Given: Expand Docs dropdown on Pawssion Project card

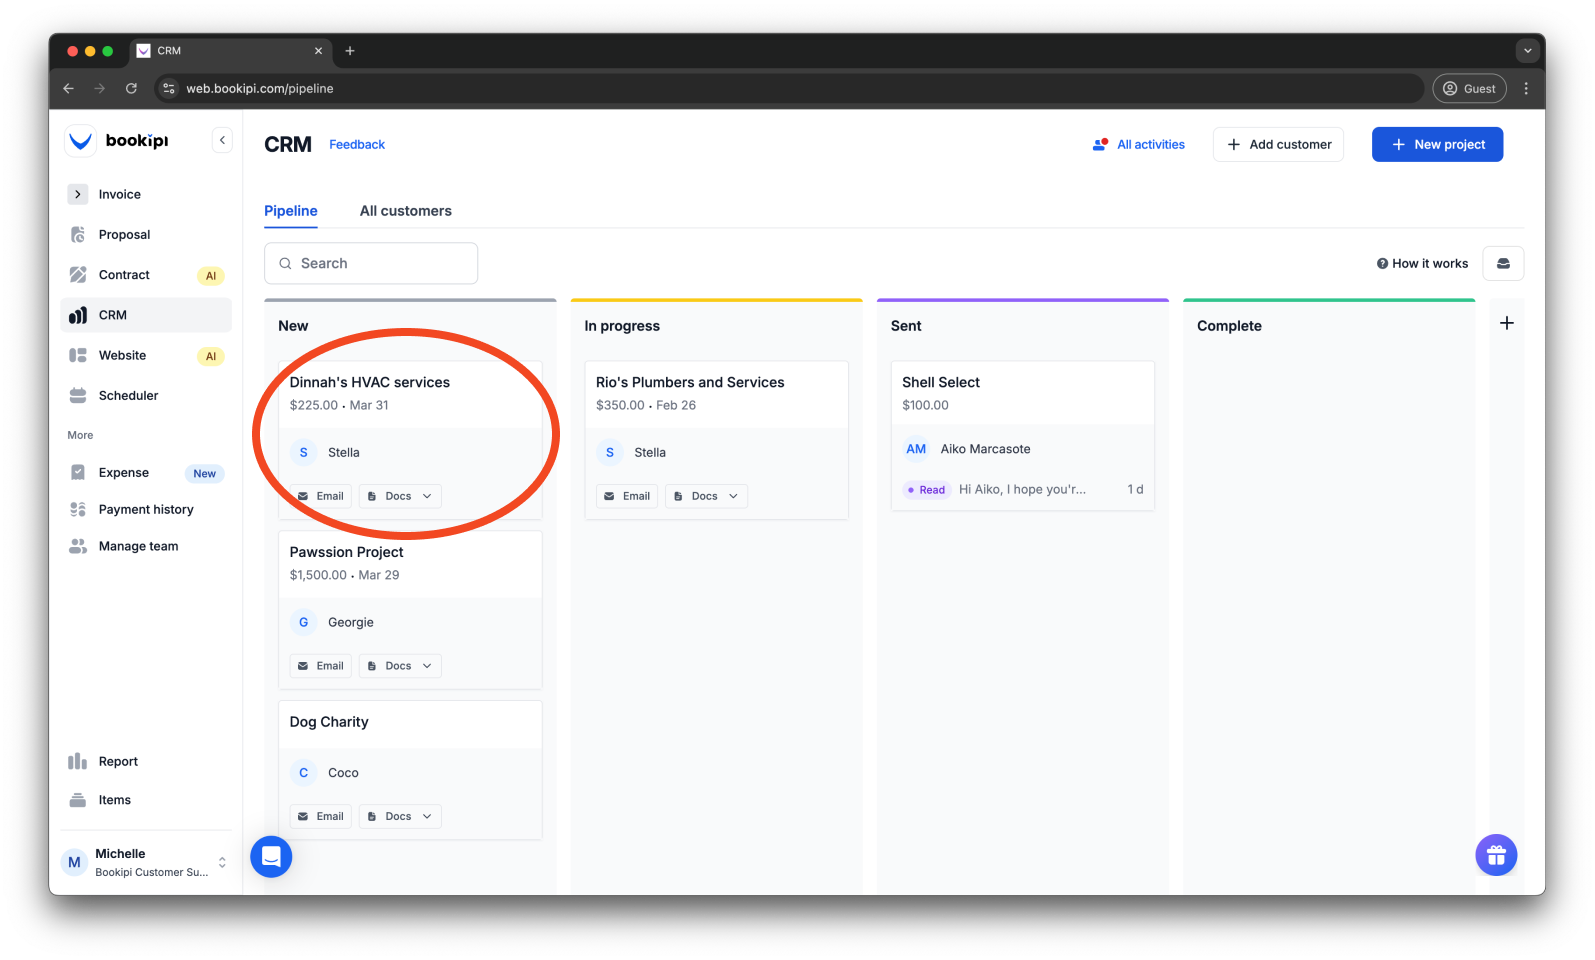Looking at the screenshot, I should tap(400, 666).
